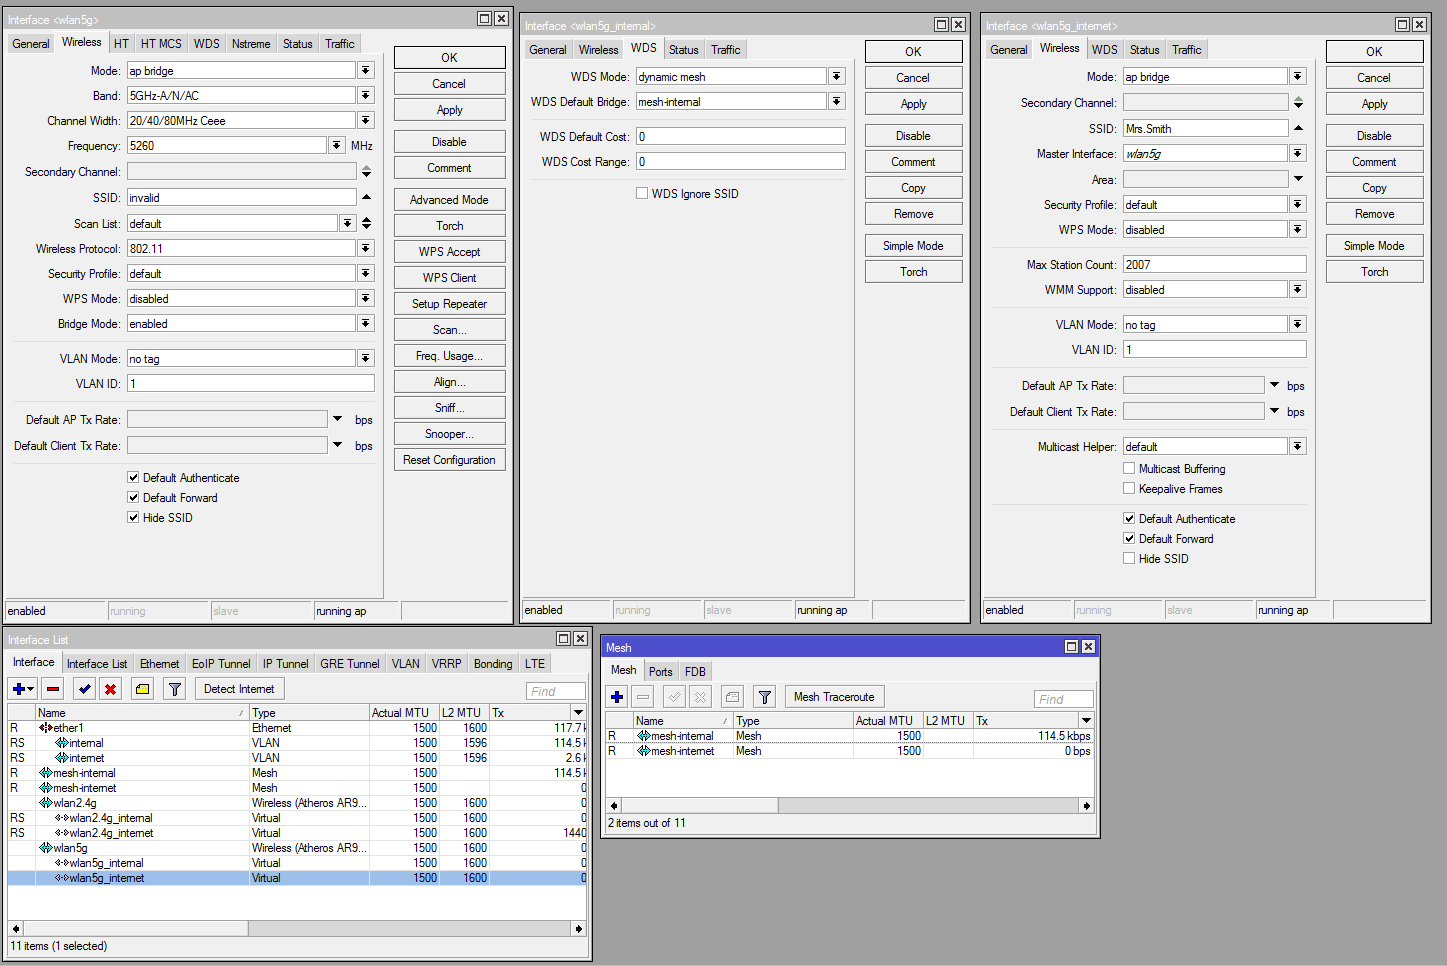Check the WDS Ignore SSID option

[641, 194]
